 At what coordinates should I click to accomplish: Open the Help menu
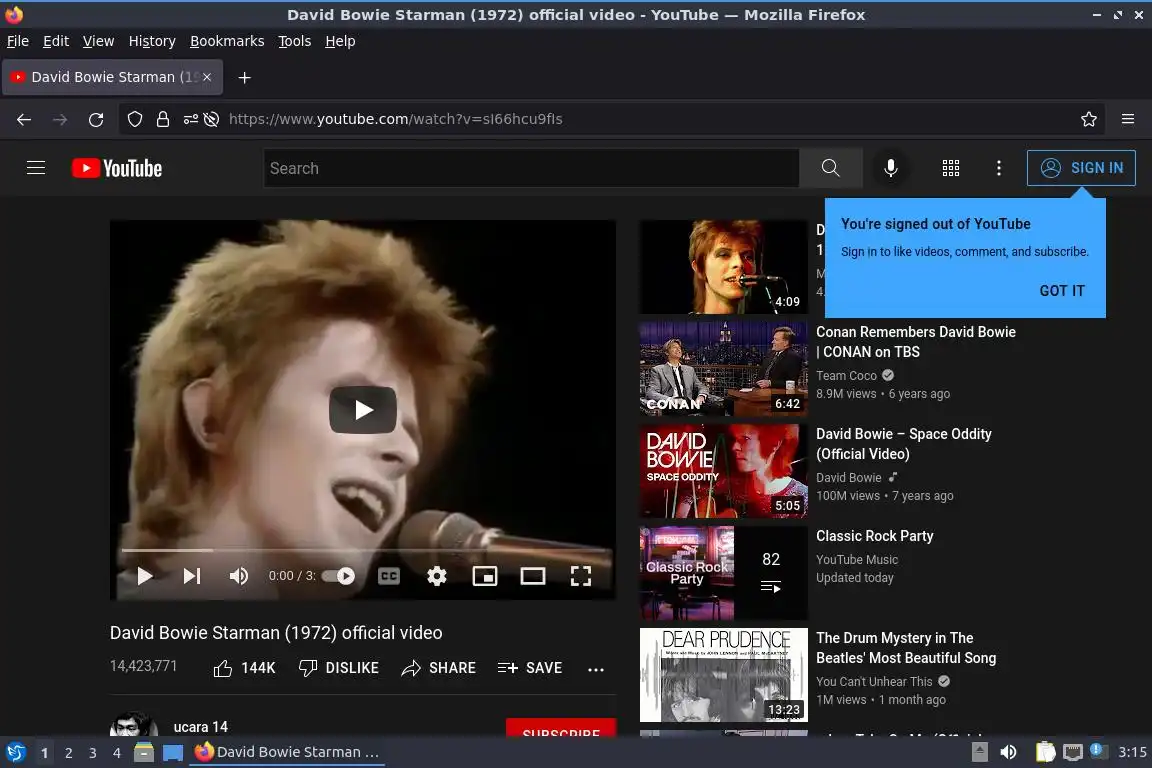coord(340,41)
